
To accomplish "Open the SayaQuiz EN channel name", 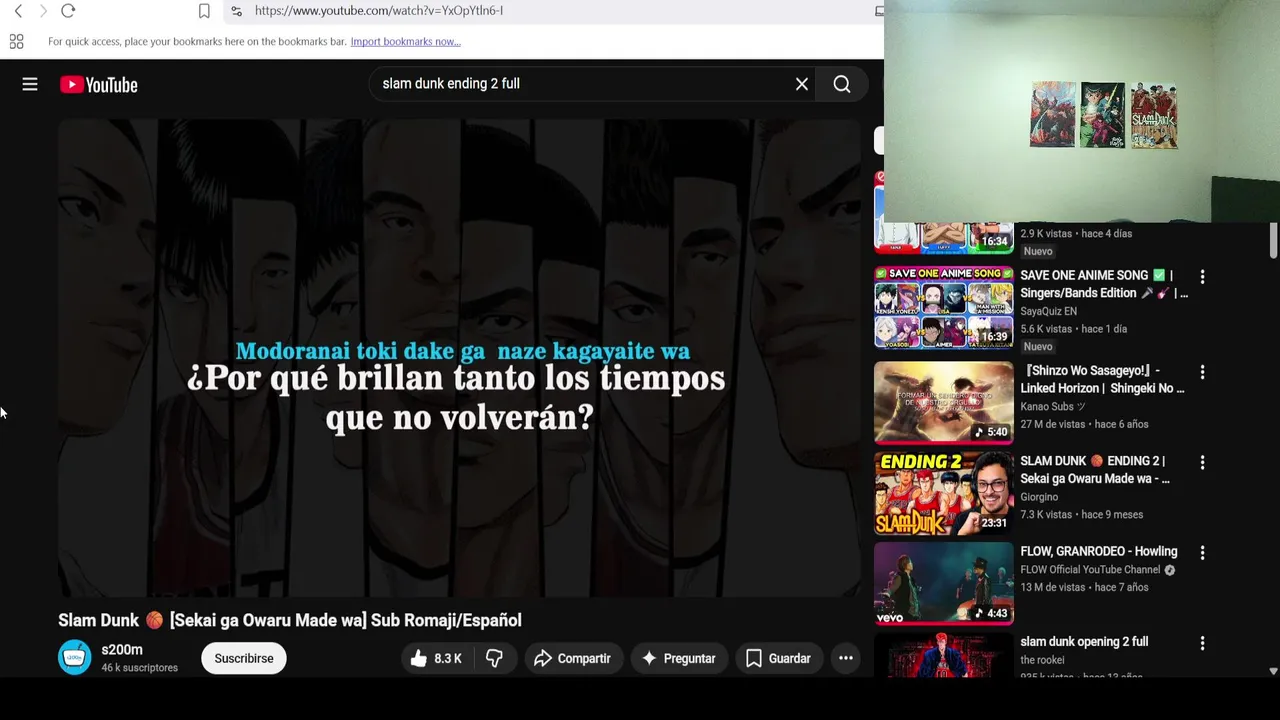I will point(1048,312).
